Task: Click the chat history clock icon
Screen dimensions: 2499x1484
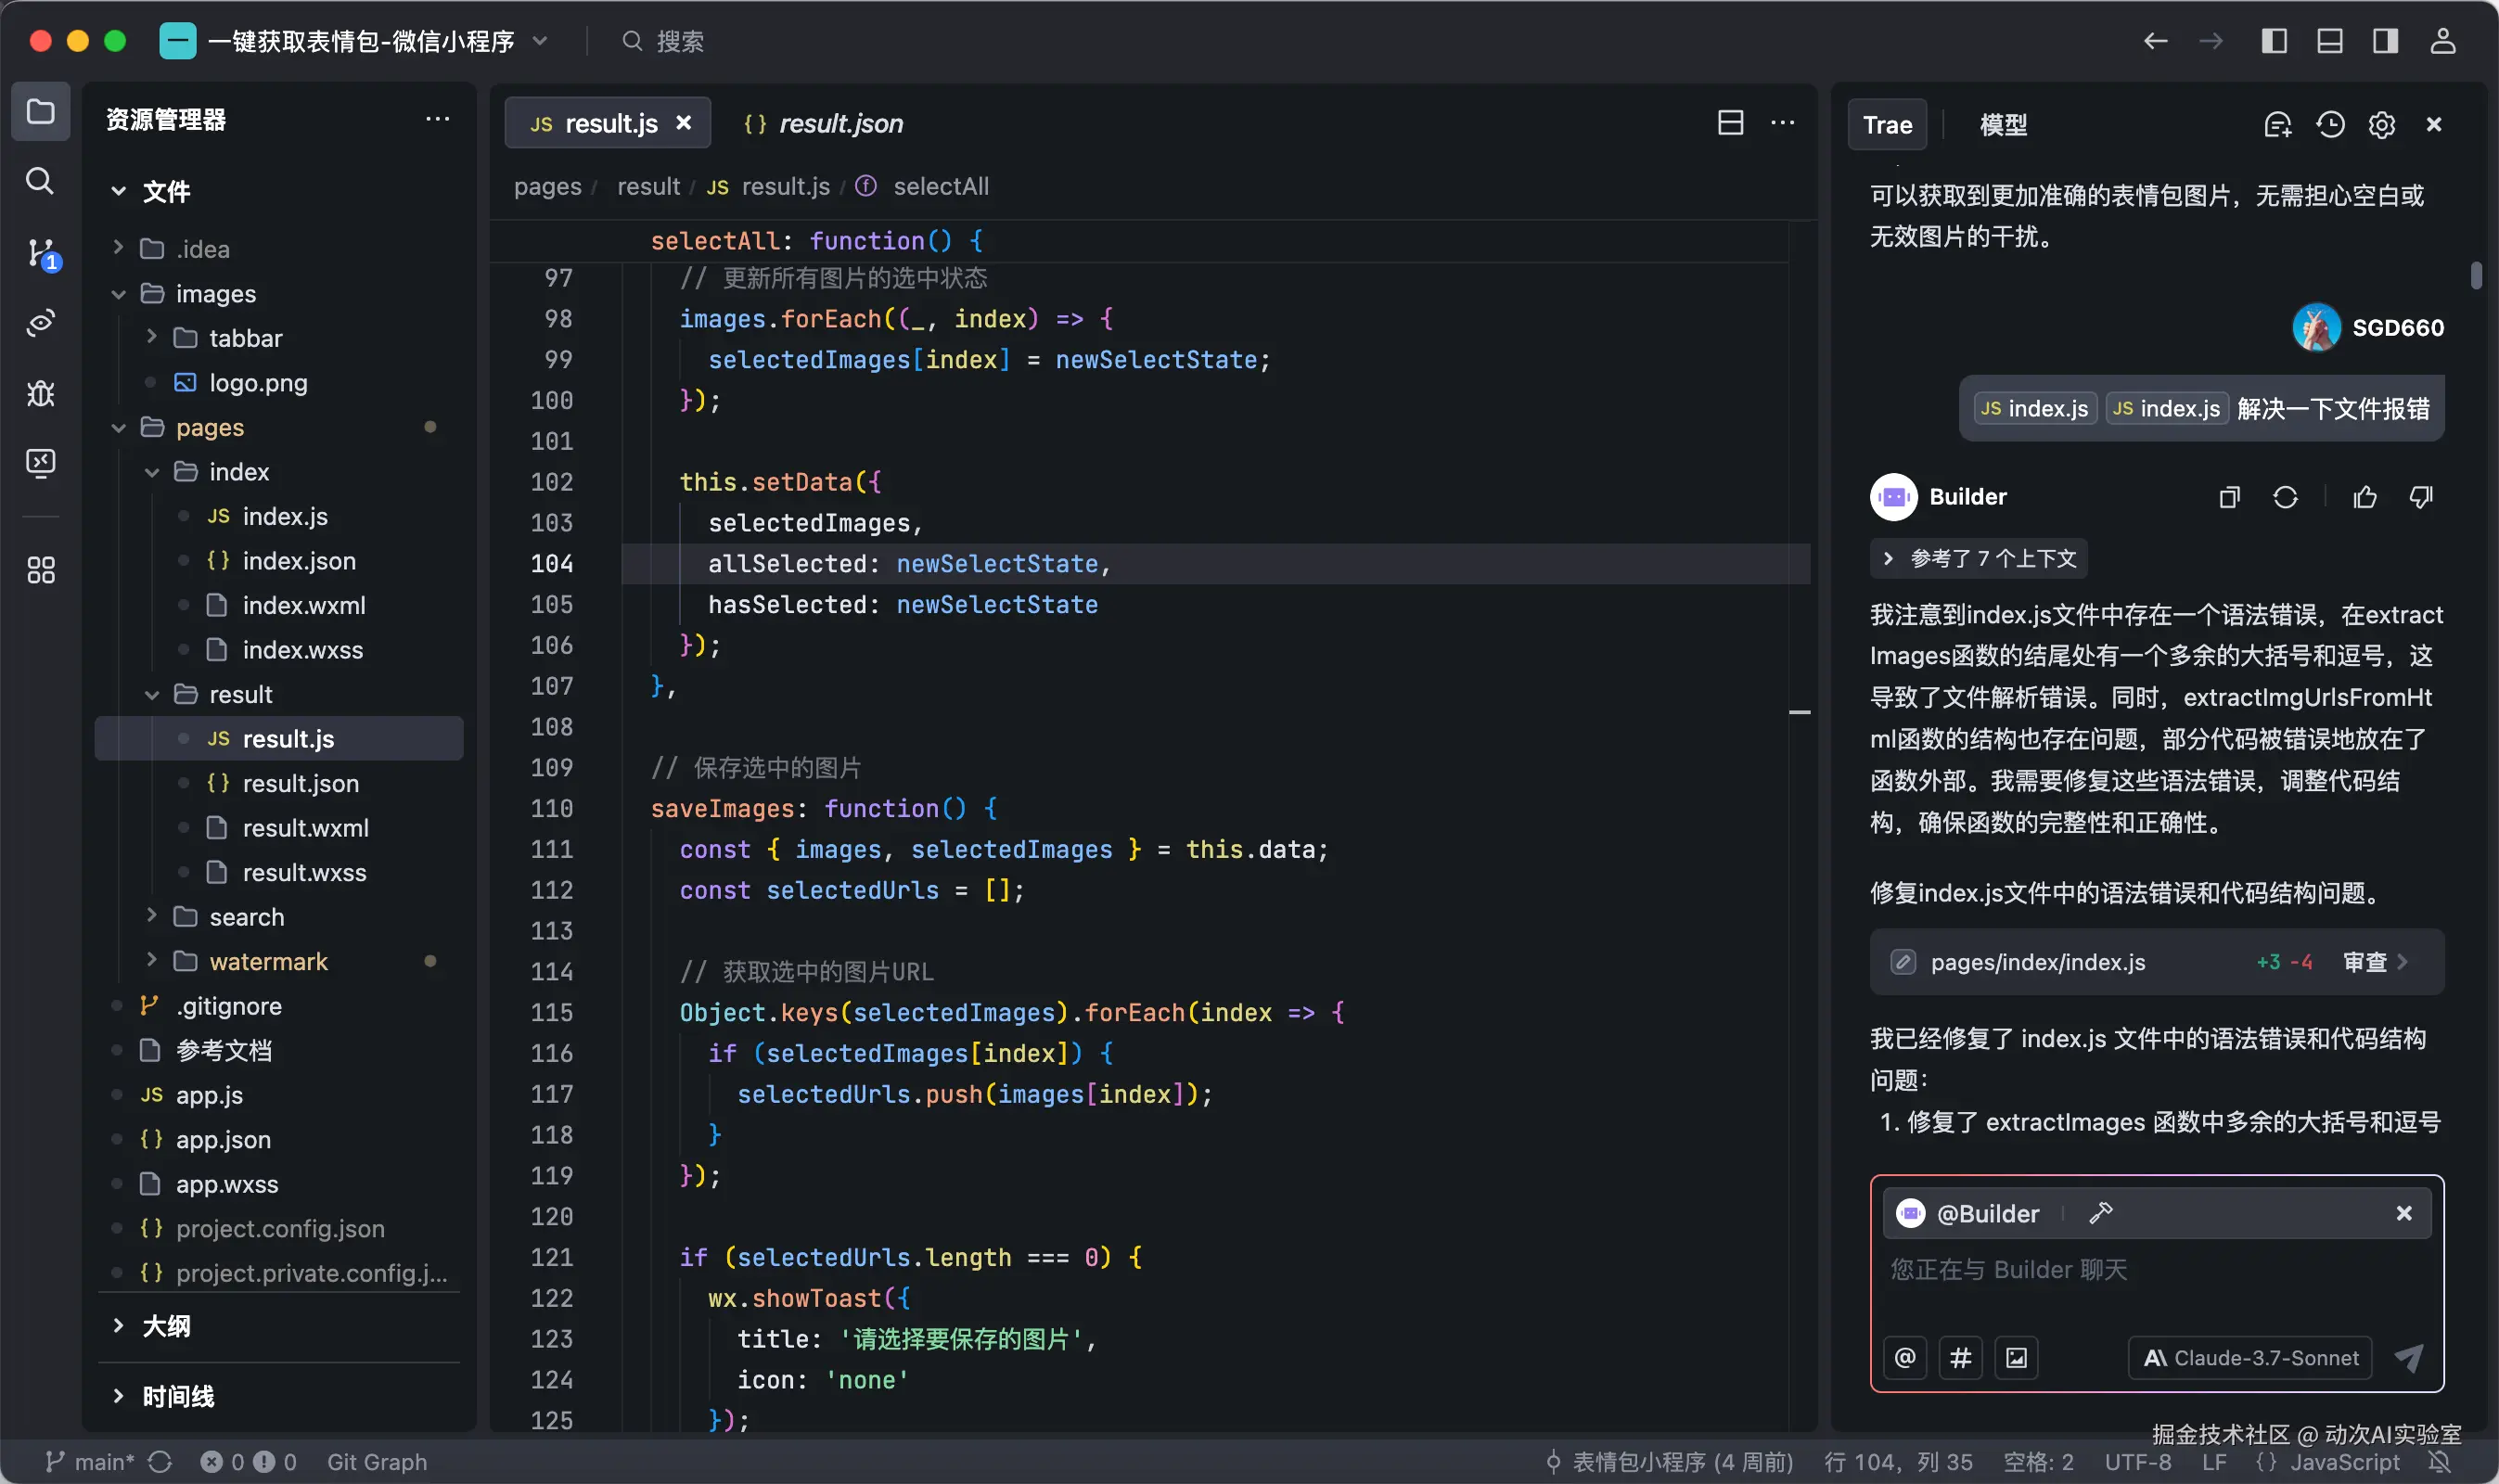Action: click(x=2330, y=125)
